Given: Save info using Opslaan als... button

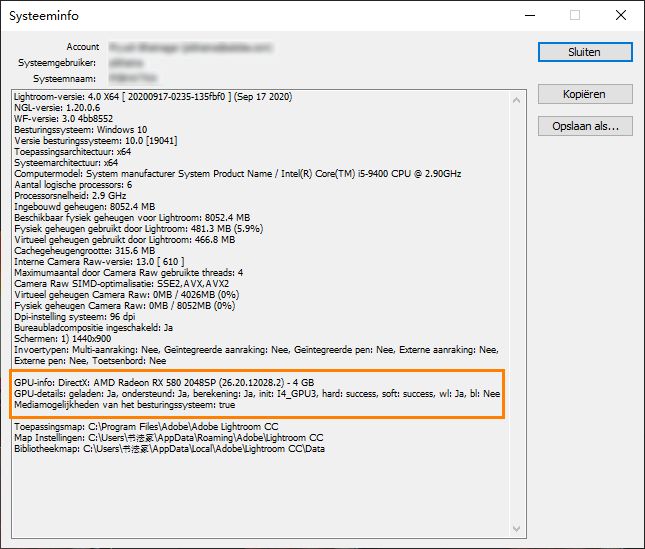Looking at the screenshot, I should coord(585,126).
